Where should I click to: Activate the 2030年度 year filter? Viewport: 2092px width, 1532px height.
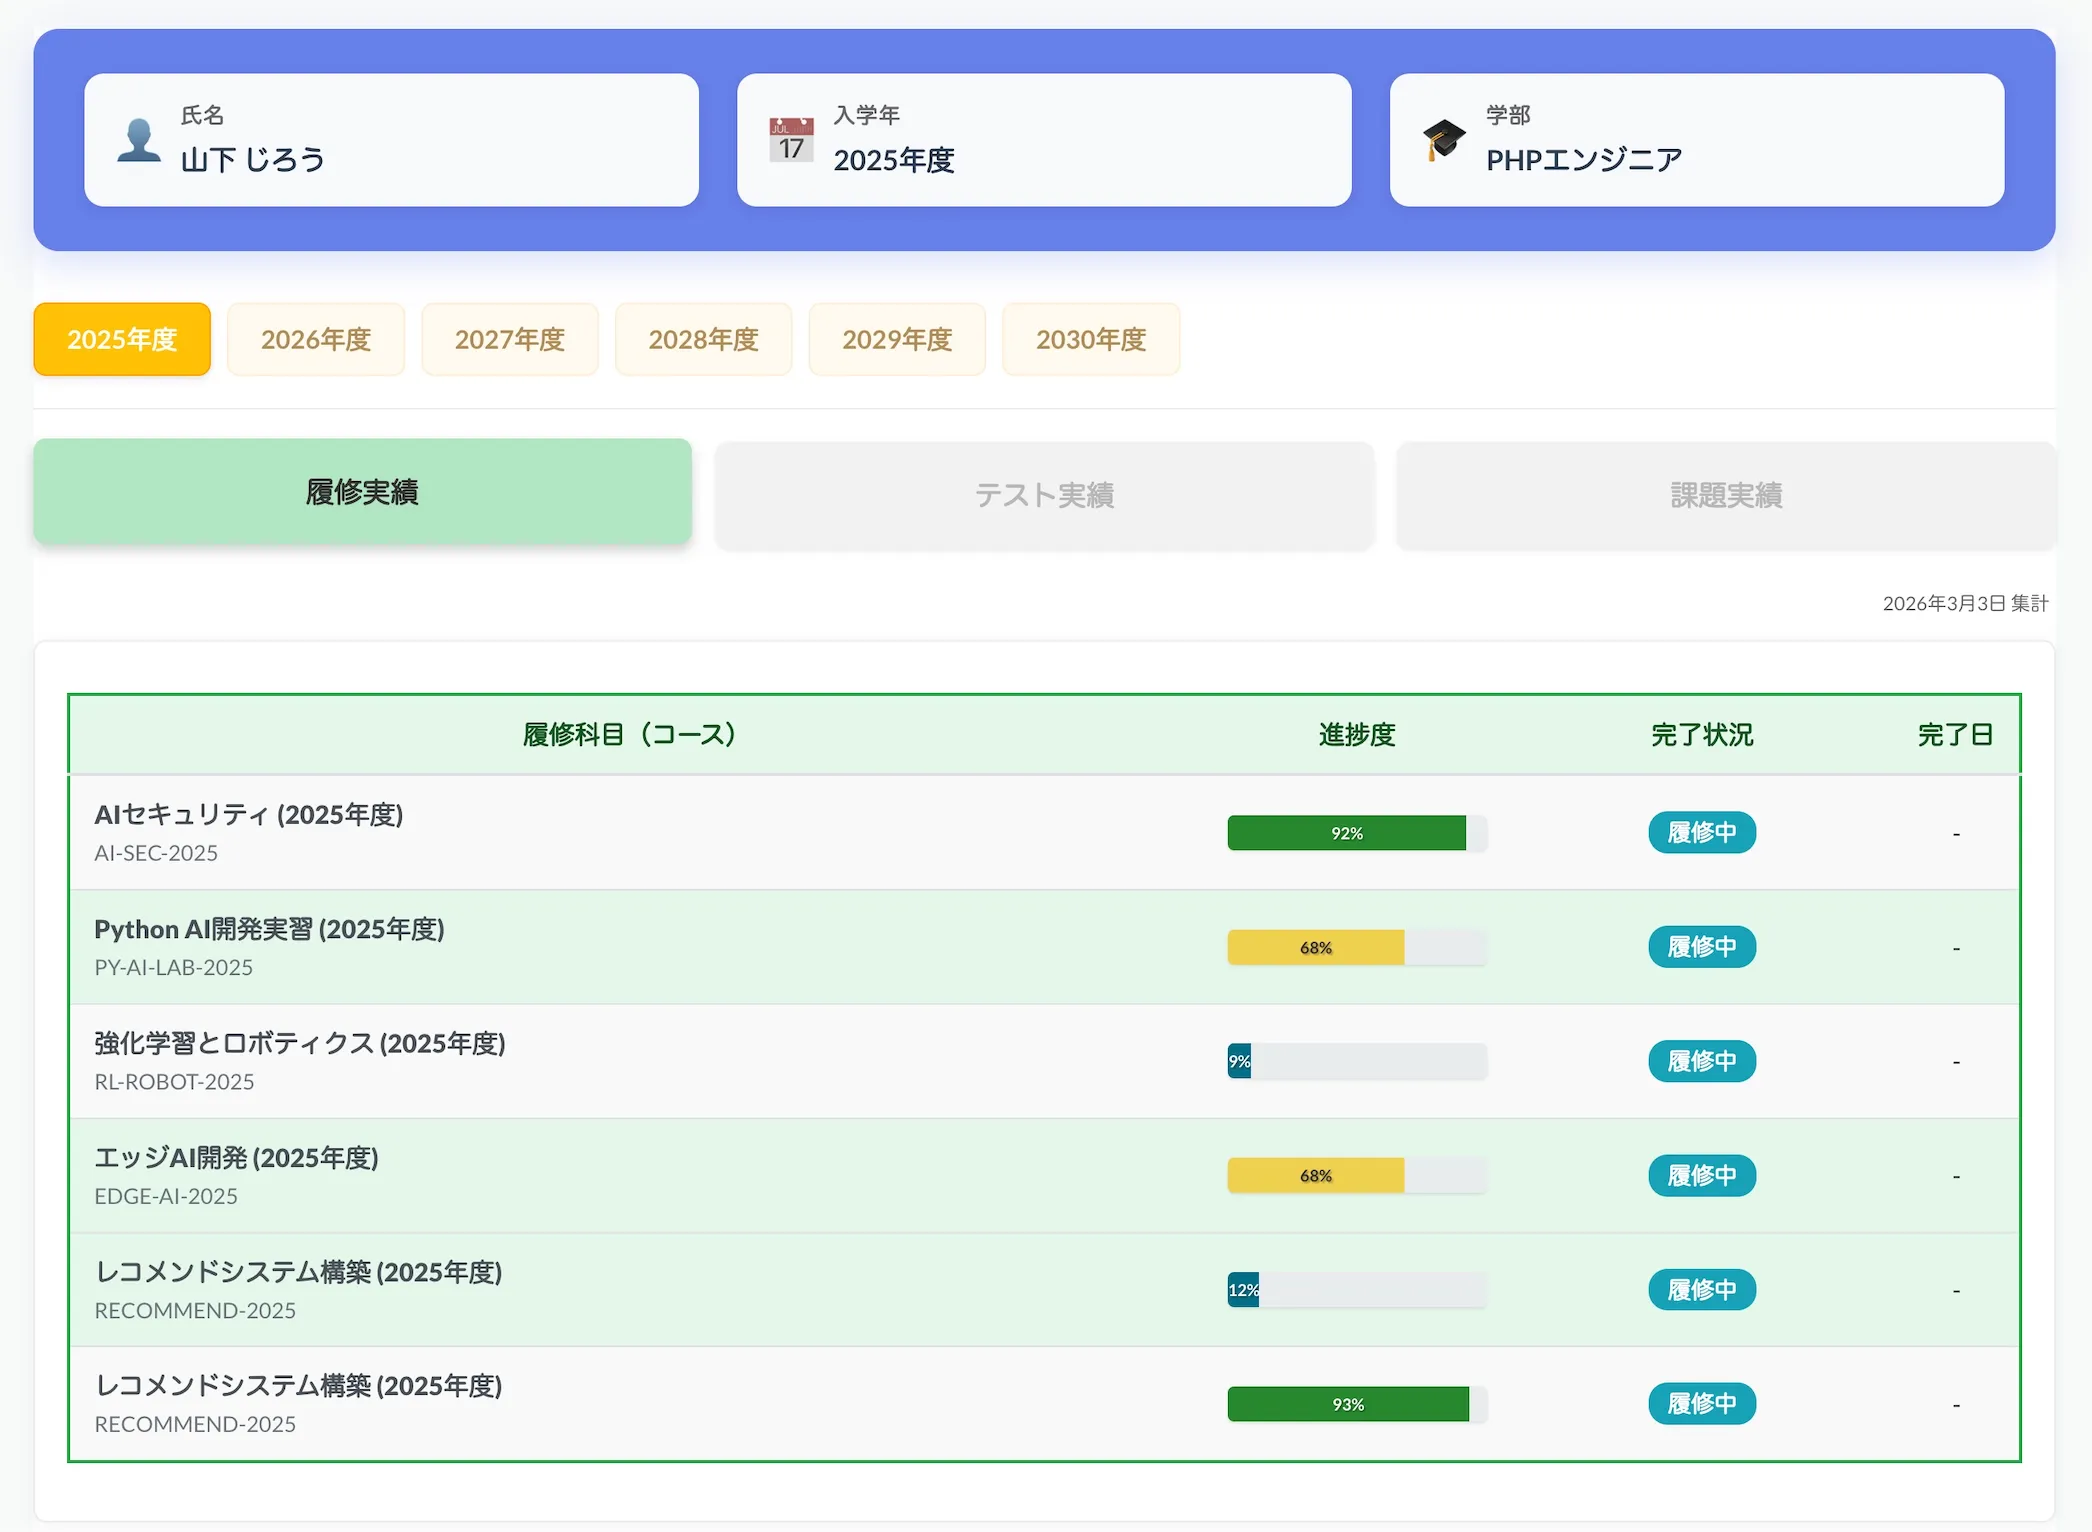(1091, 339)
